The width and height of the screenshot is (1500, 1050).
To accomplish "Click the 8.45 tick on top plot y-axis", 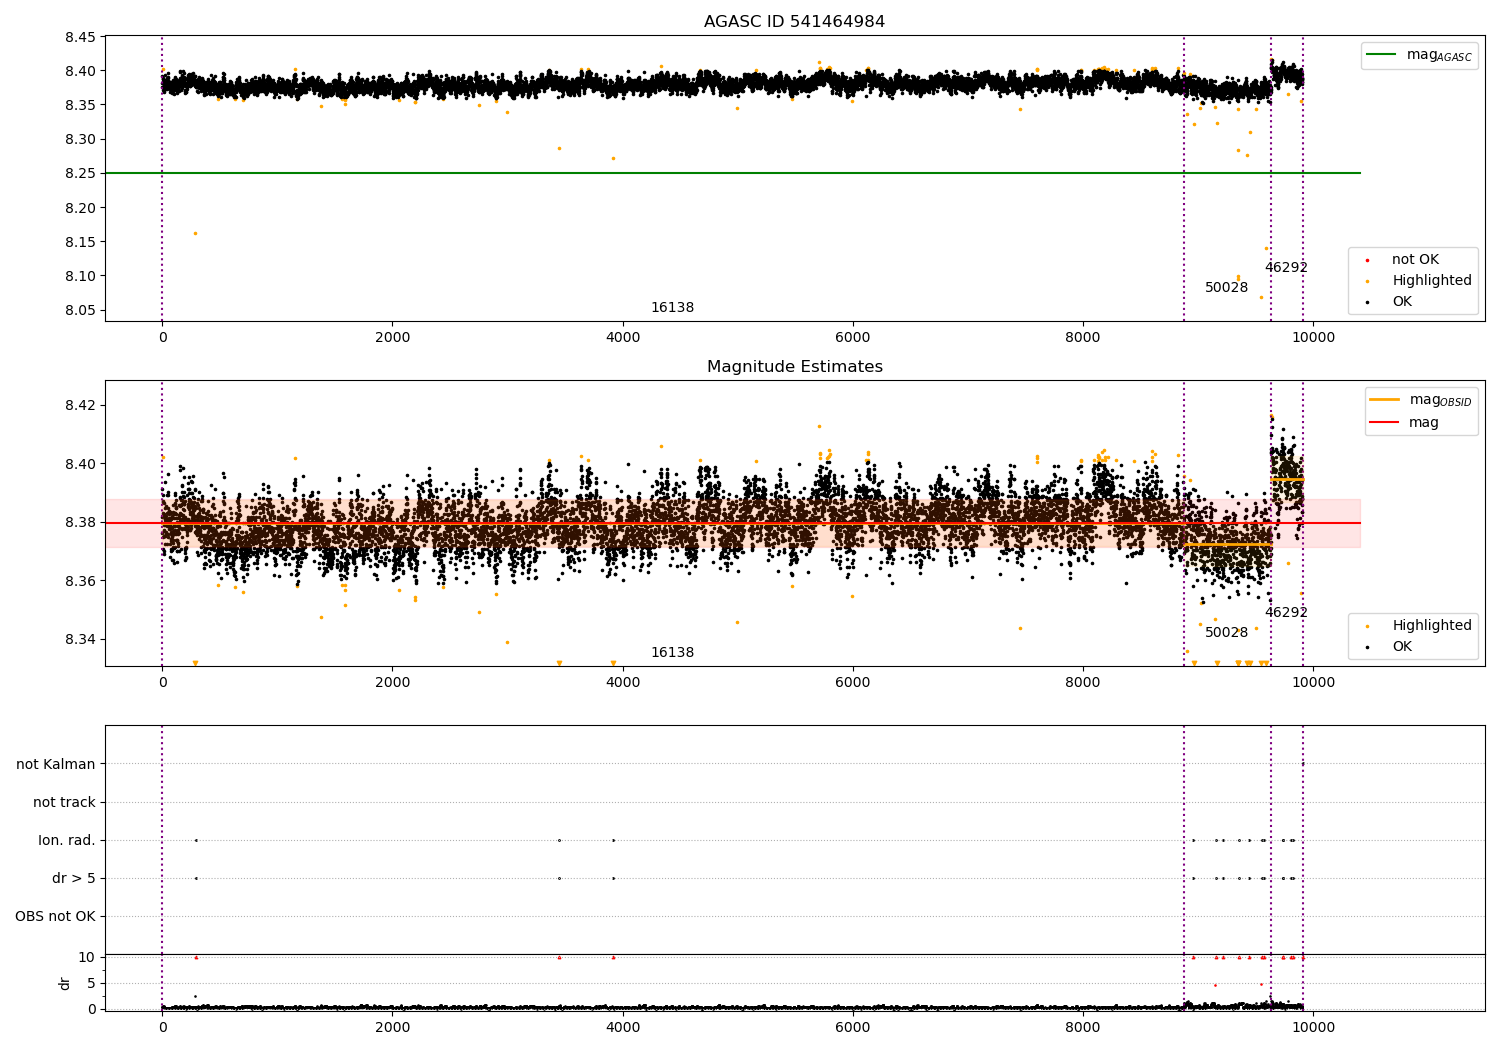I will [79, 38].
